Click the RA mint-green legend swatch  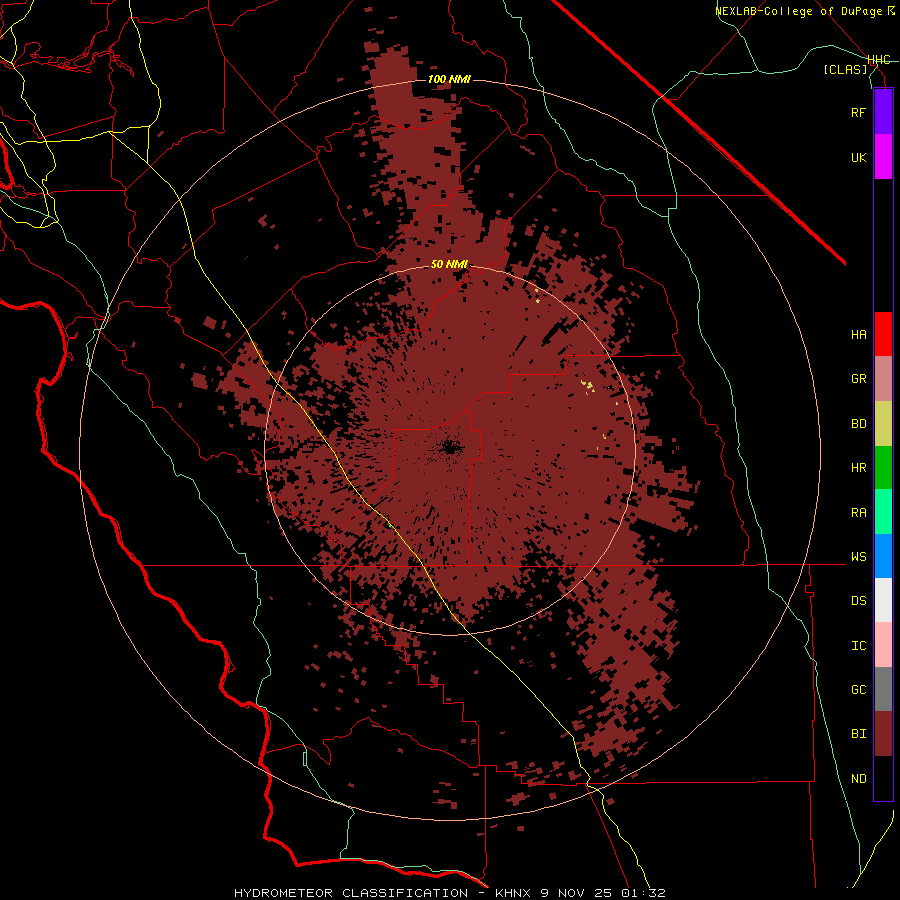pos(883,512)
